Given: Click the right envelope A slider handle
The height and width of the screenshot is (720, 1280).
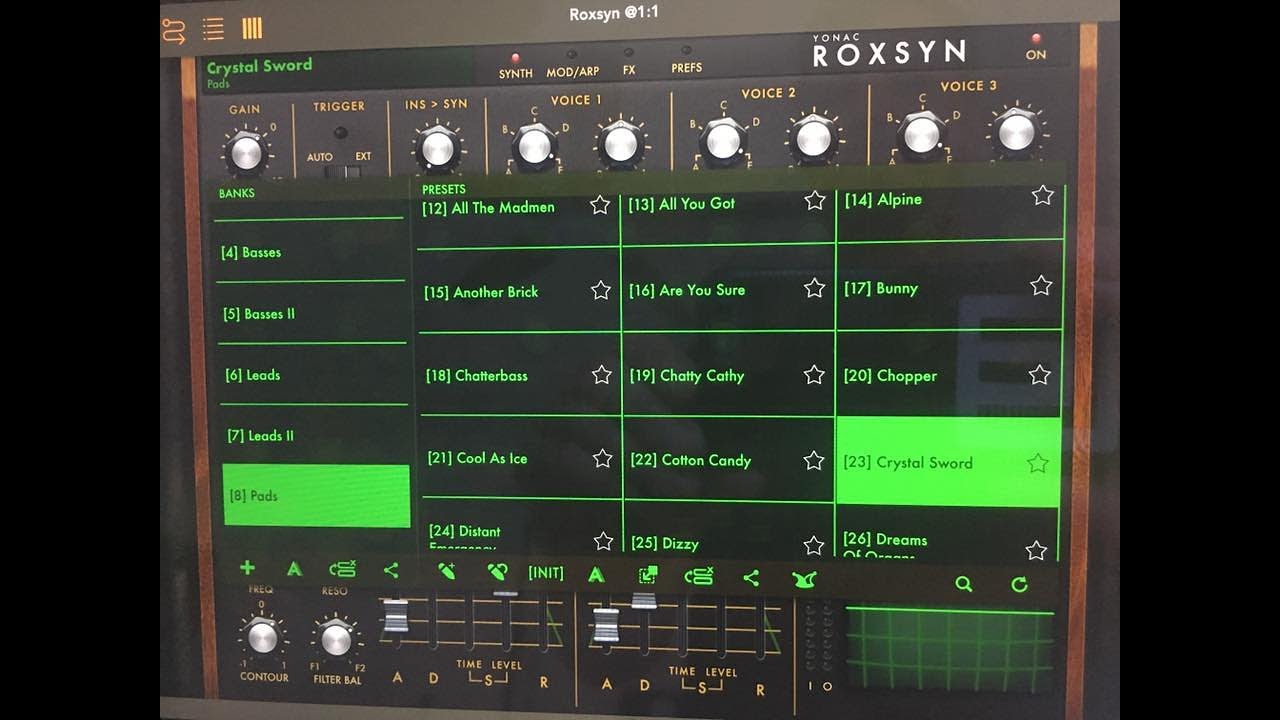Looking at the screenshot, I should click(x=605, y=624).
